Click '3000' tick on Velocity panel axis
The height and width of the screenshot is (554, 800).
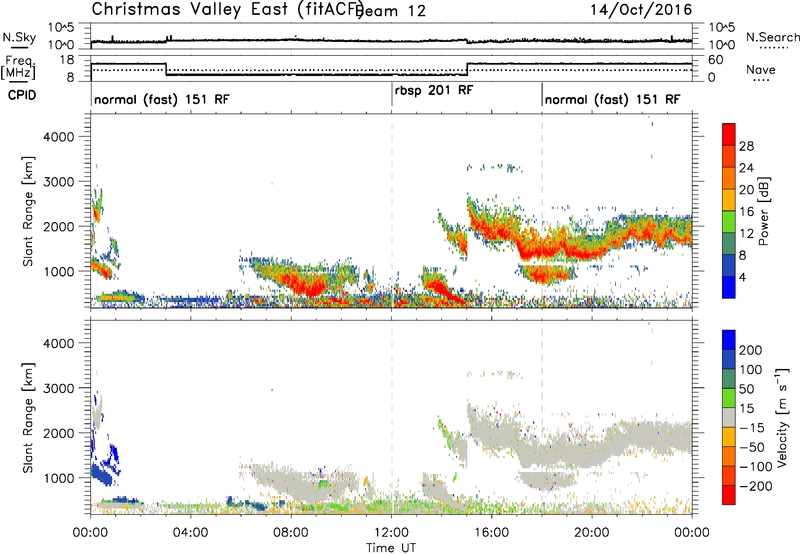[x=58, y=388]
